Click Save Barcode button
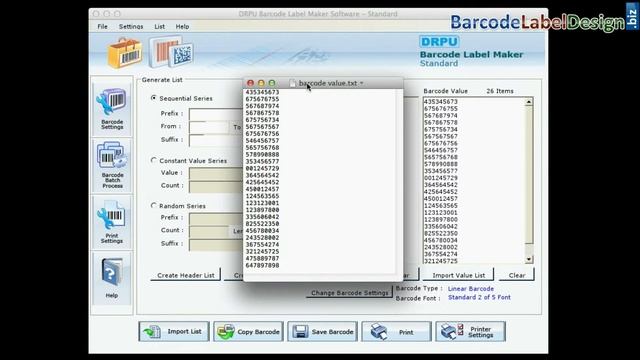This screenshot has width=640, height=360. click(322, 331)
